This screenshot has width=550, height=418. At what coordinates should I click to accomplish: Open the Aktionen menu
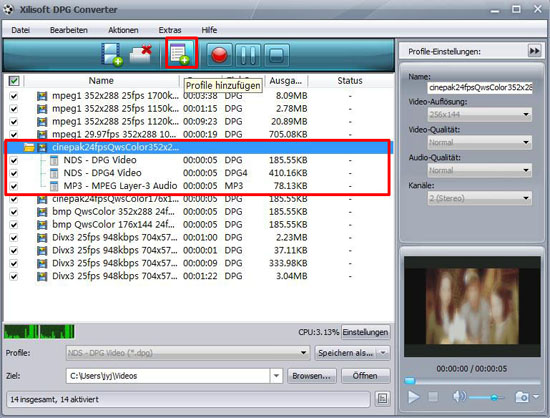(x=123, y=30)
